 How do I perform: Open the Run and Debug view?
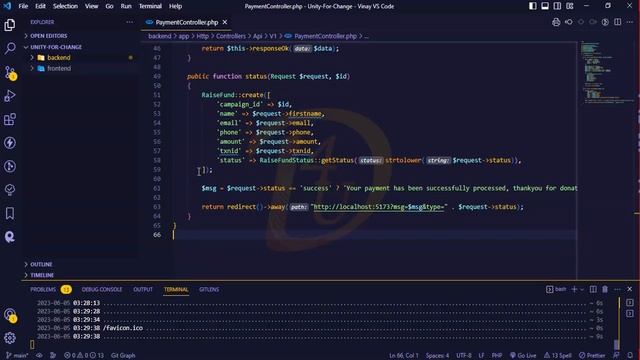[x=10, y=96]
